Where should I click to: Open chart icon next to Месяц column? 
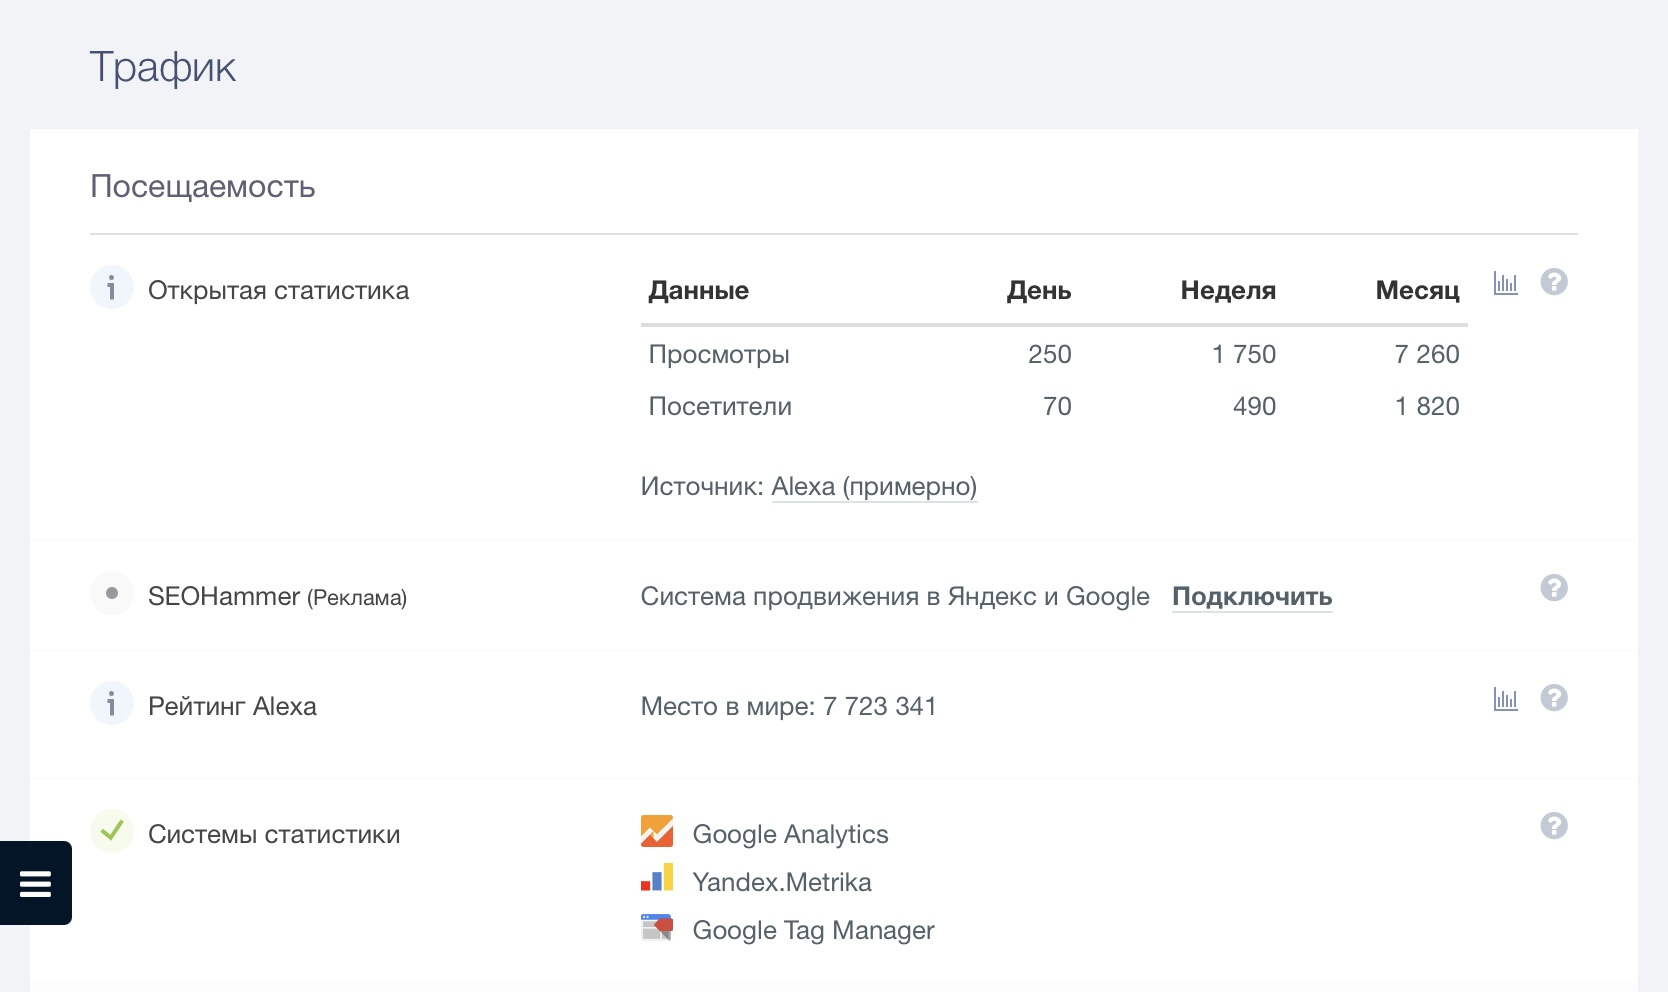pos(1505,283)
